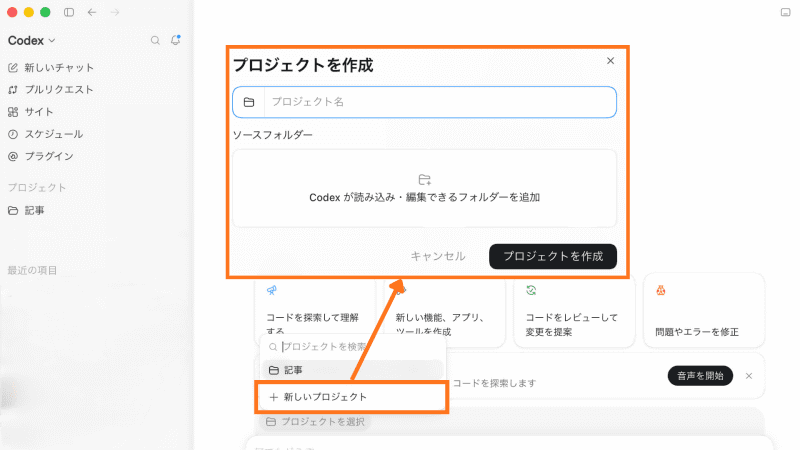800x450 pixels.
Task: Dismiss the voice banner with its X
Action: [x=748, y=376]
